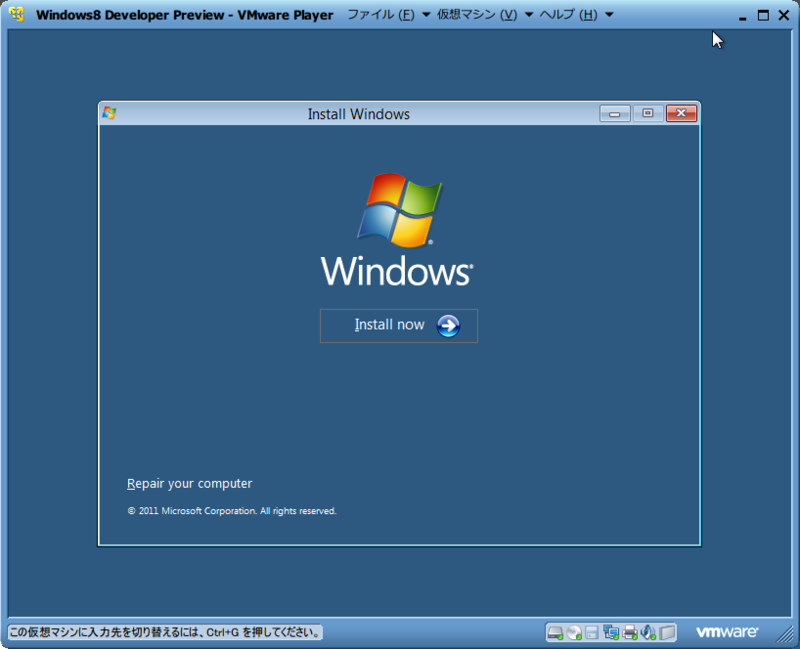Minimize the Install Windows dialog

pos(615,113)
